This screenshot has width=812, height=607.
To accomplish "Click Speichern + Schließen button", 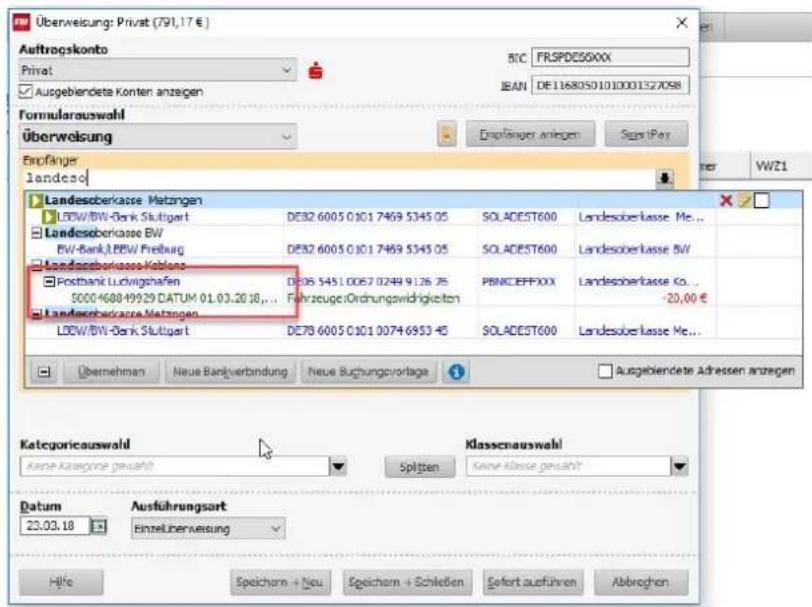I will pos(407,582).
